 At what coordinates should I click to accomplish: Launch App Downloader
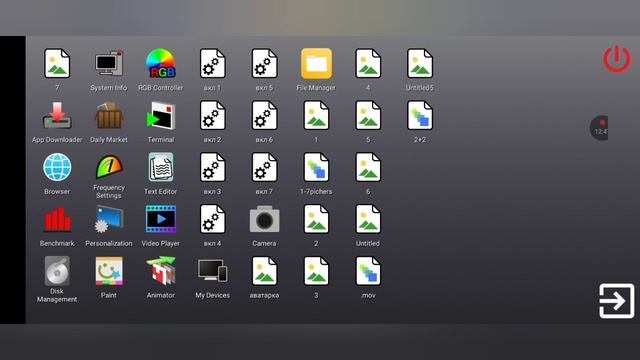click(57, 116)
